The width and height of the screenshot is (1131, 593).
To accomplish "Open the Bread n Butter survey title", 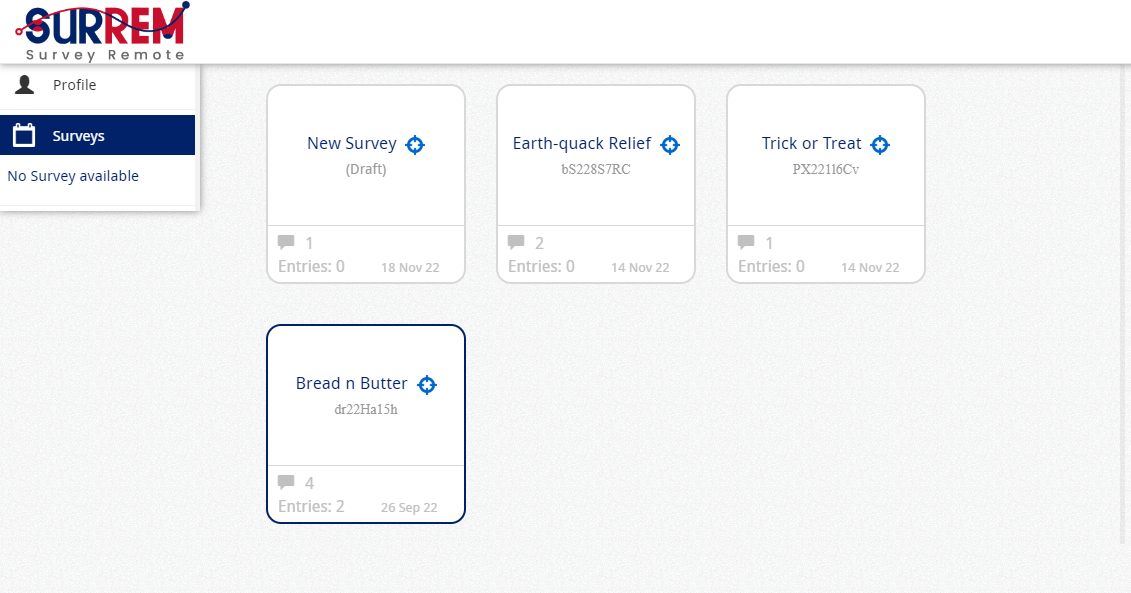I will click(351, 384).
